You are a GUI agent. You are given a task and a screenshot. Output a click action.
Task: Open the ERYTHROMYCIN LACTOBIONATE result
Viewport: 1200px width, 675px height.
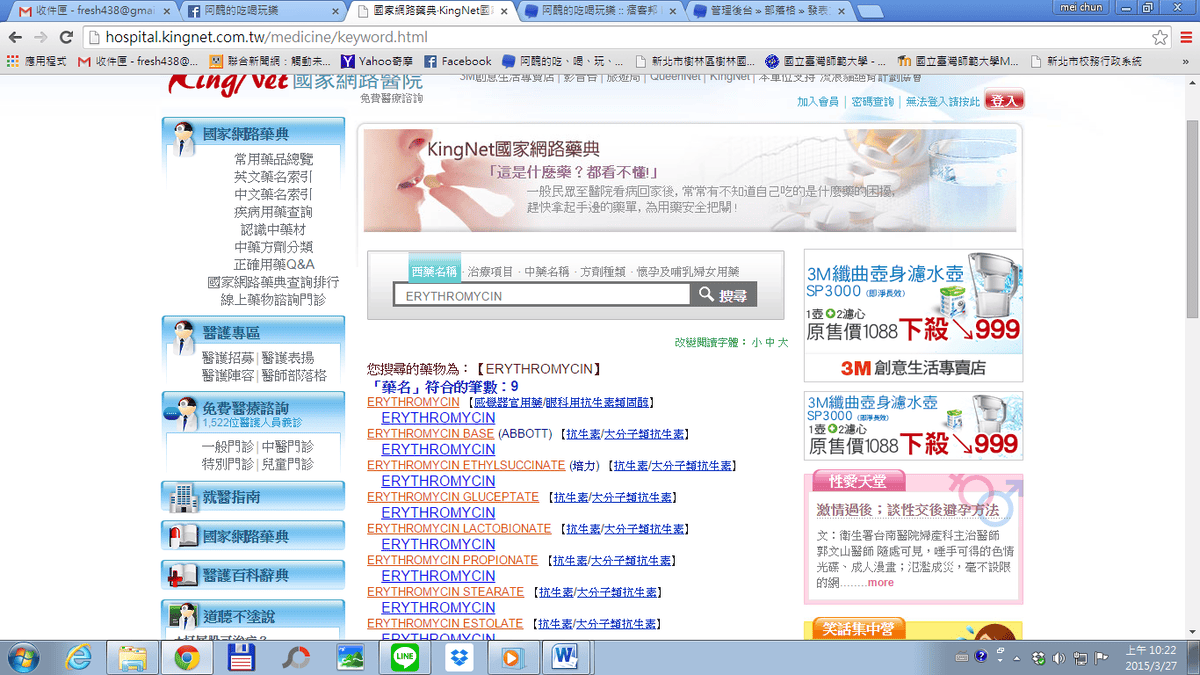pyautogui.click(x=459, y=528)
